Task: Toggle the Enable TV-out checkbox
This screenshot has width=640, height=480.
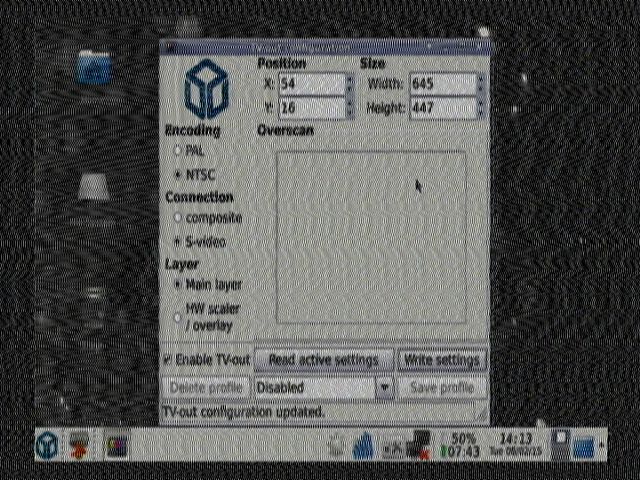Action: tap(168, 360)
